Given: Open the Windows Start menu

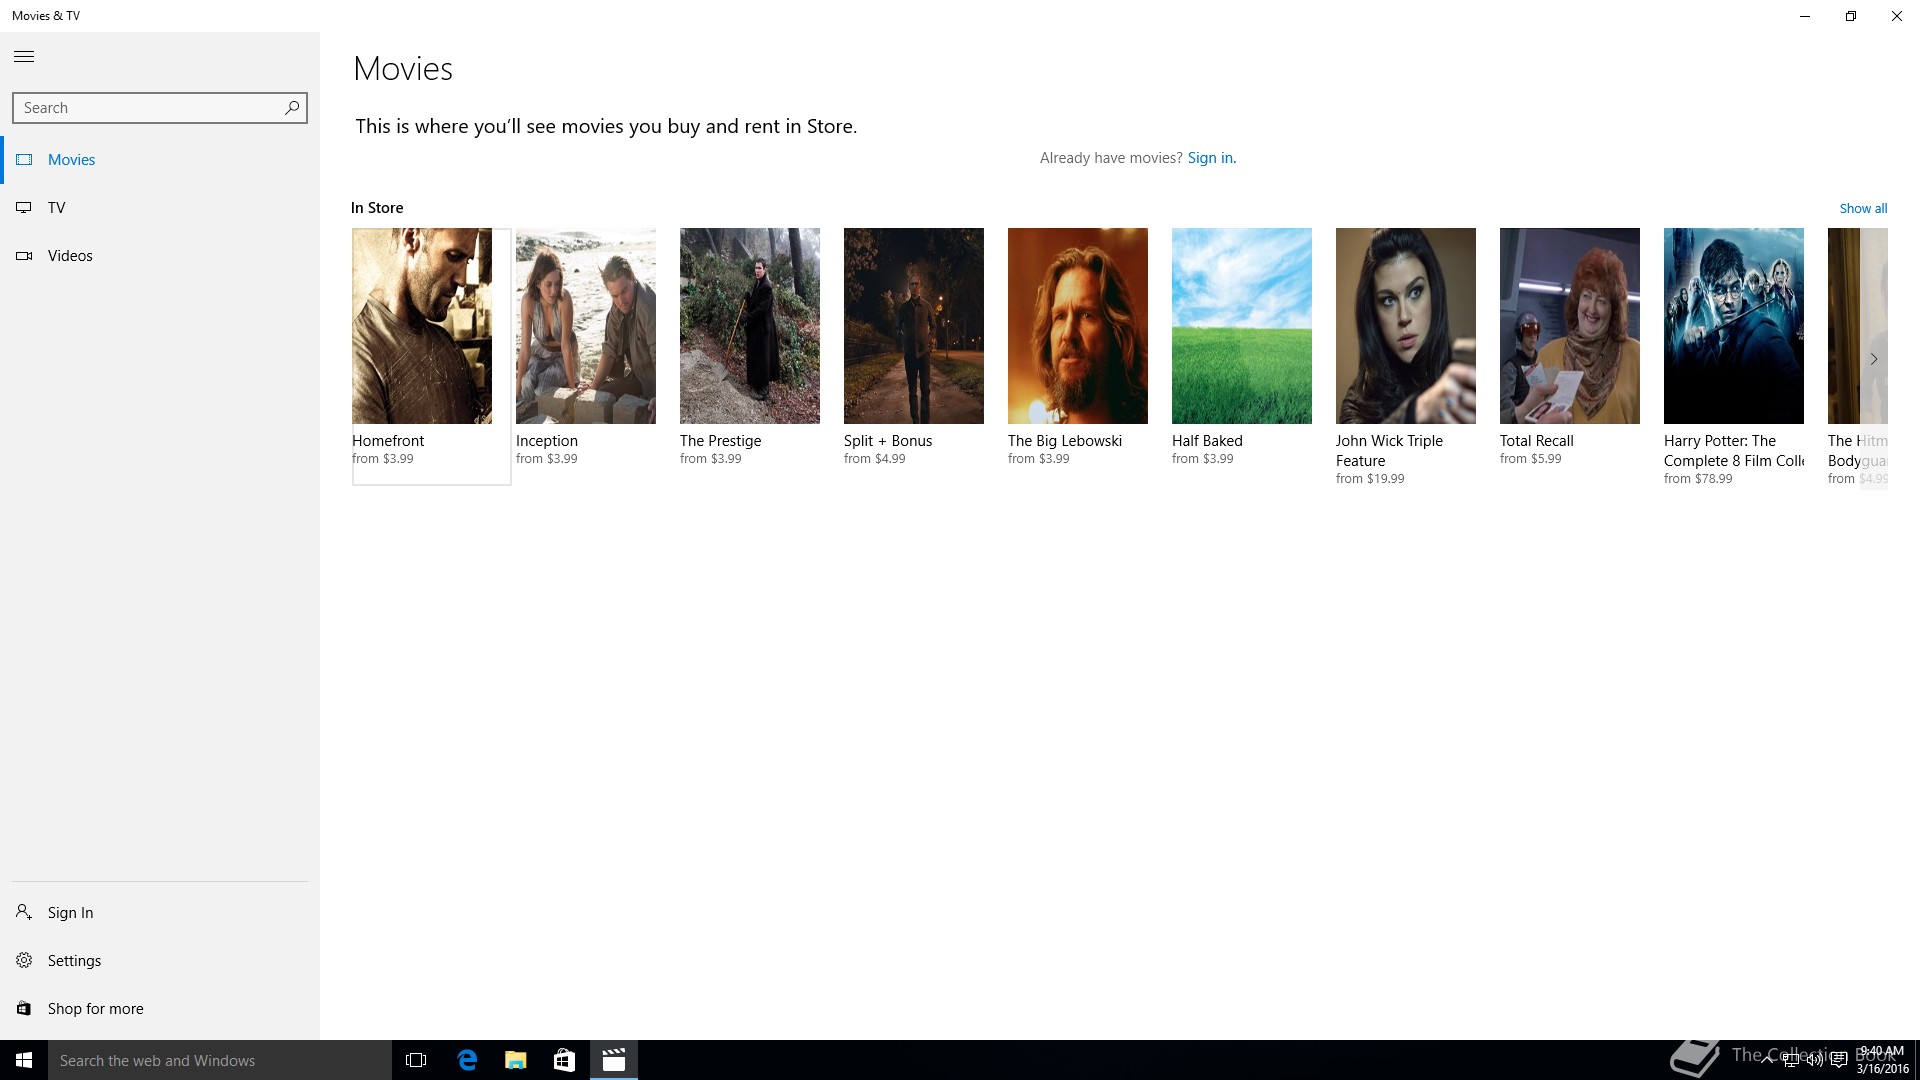Looking at the screenshot, I should point(24,1060).
